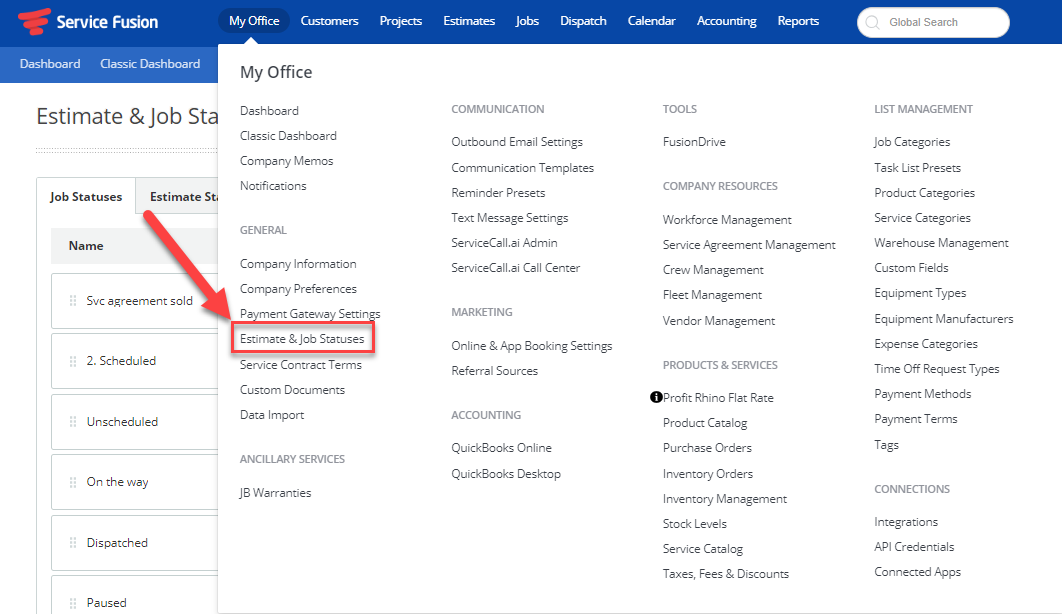Open the Calendar menu
Image resolution: width=1062 pixels, height=614 pixels.
pyautogui.click(x=652, y=21)
